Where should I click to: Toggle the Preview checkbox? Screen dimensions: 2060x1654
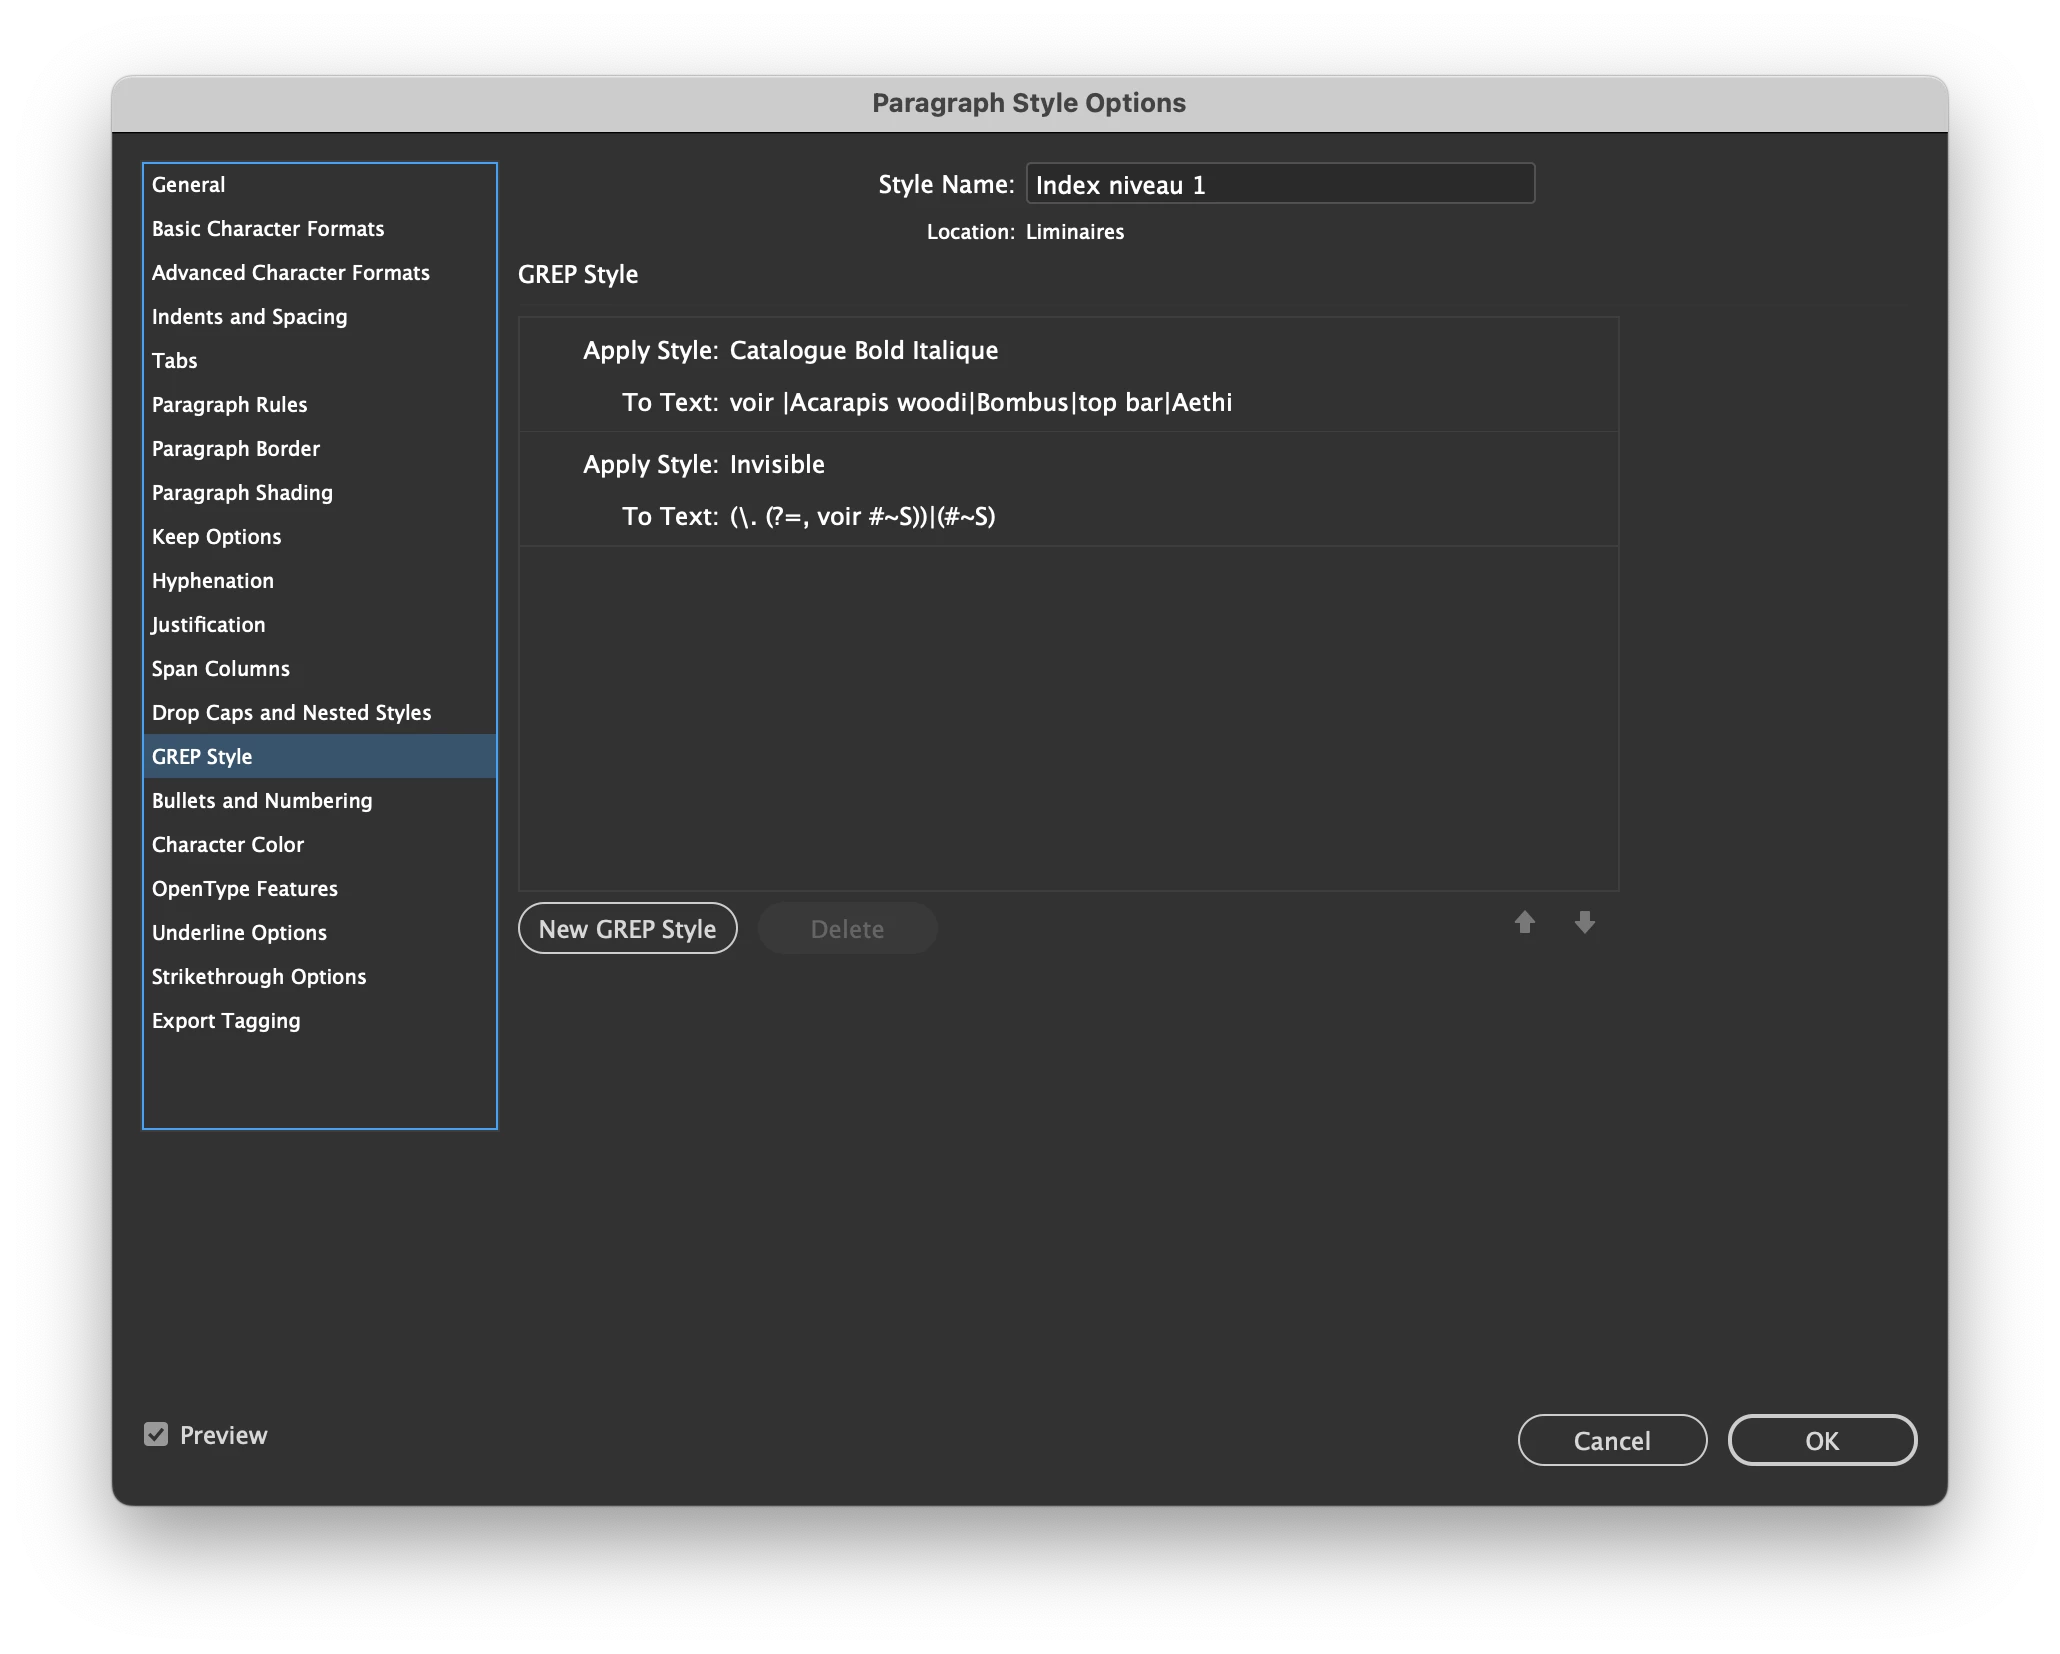(156, 1435)
